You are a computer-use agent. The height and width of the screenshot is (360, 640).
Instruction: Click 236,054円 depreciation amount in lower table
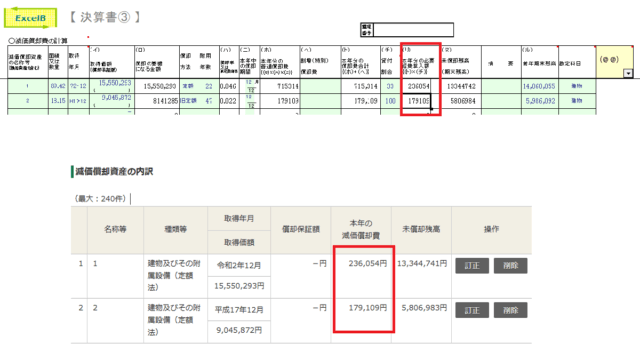coord(367,264)
